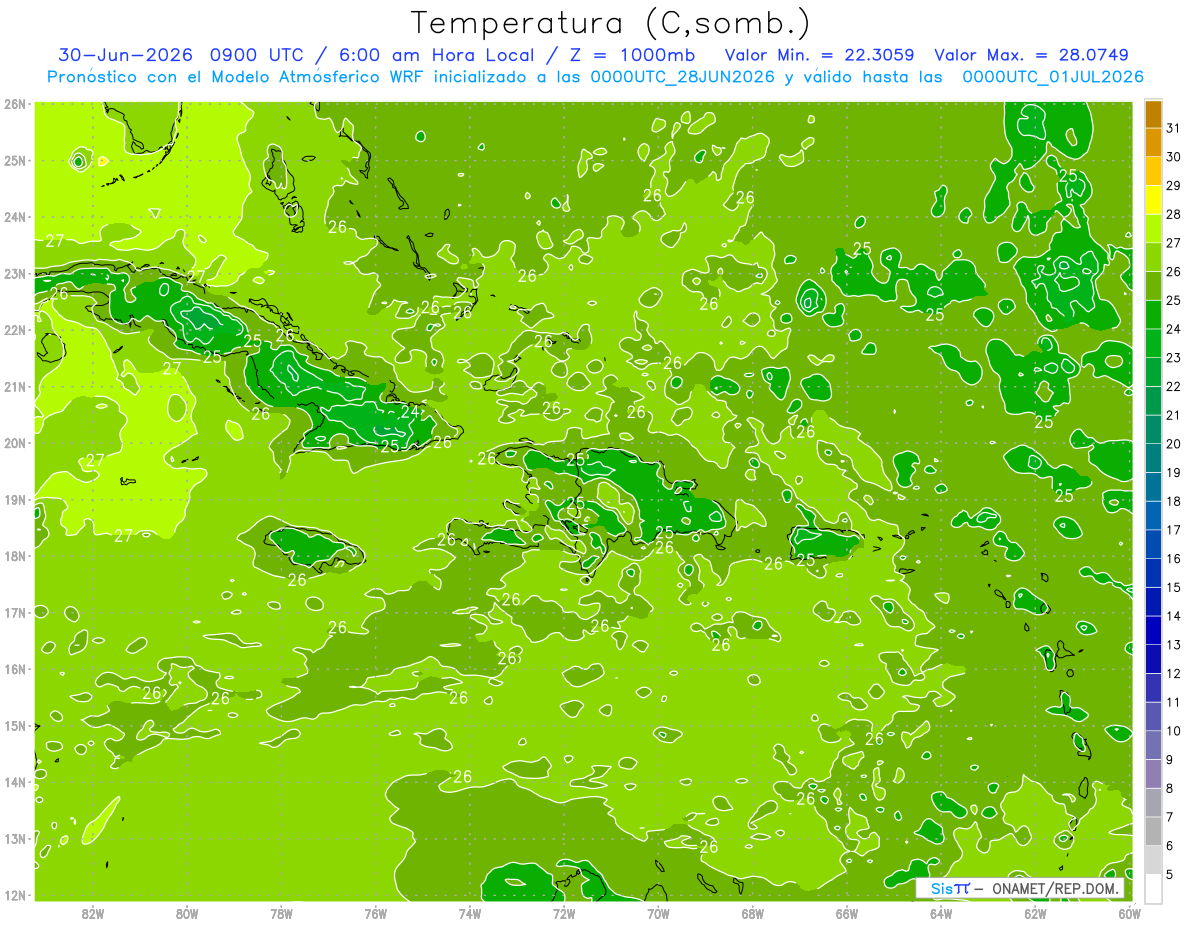Click the 18N latitude axis label

tap(15, 556)
